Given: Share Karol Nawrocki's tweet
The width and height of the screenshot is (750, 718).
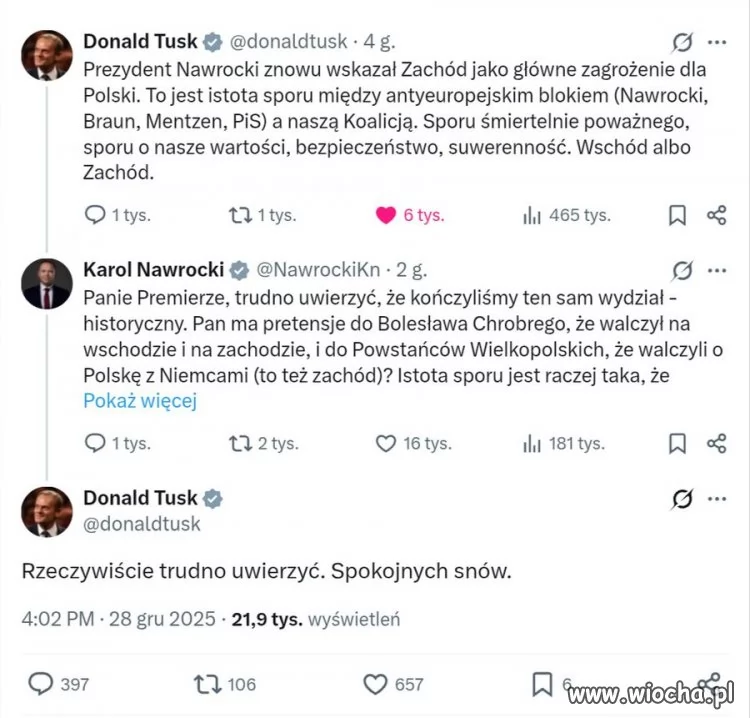Looking at the screenshot, I should 716,443.
